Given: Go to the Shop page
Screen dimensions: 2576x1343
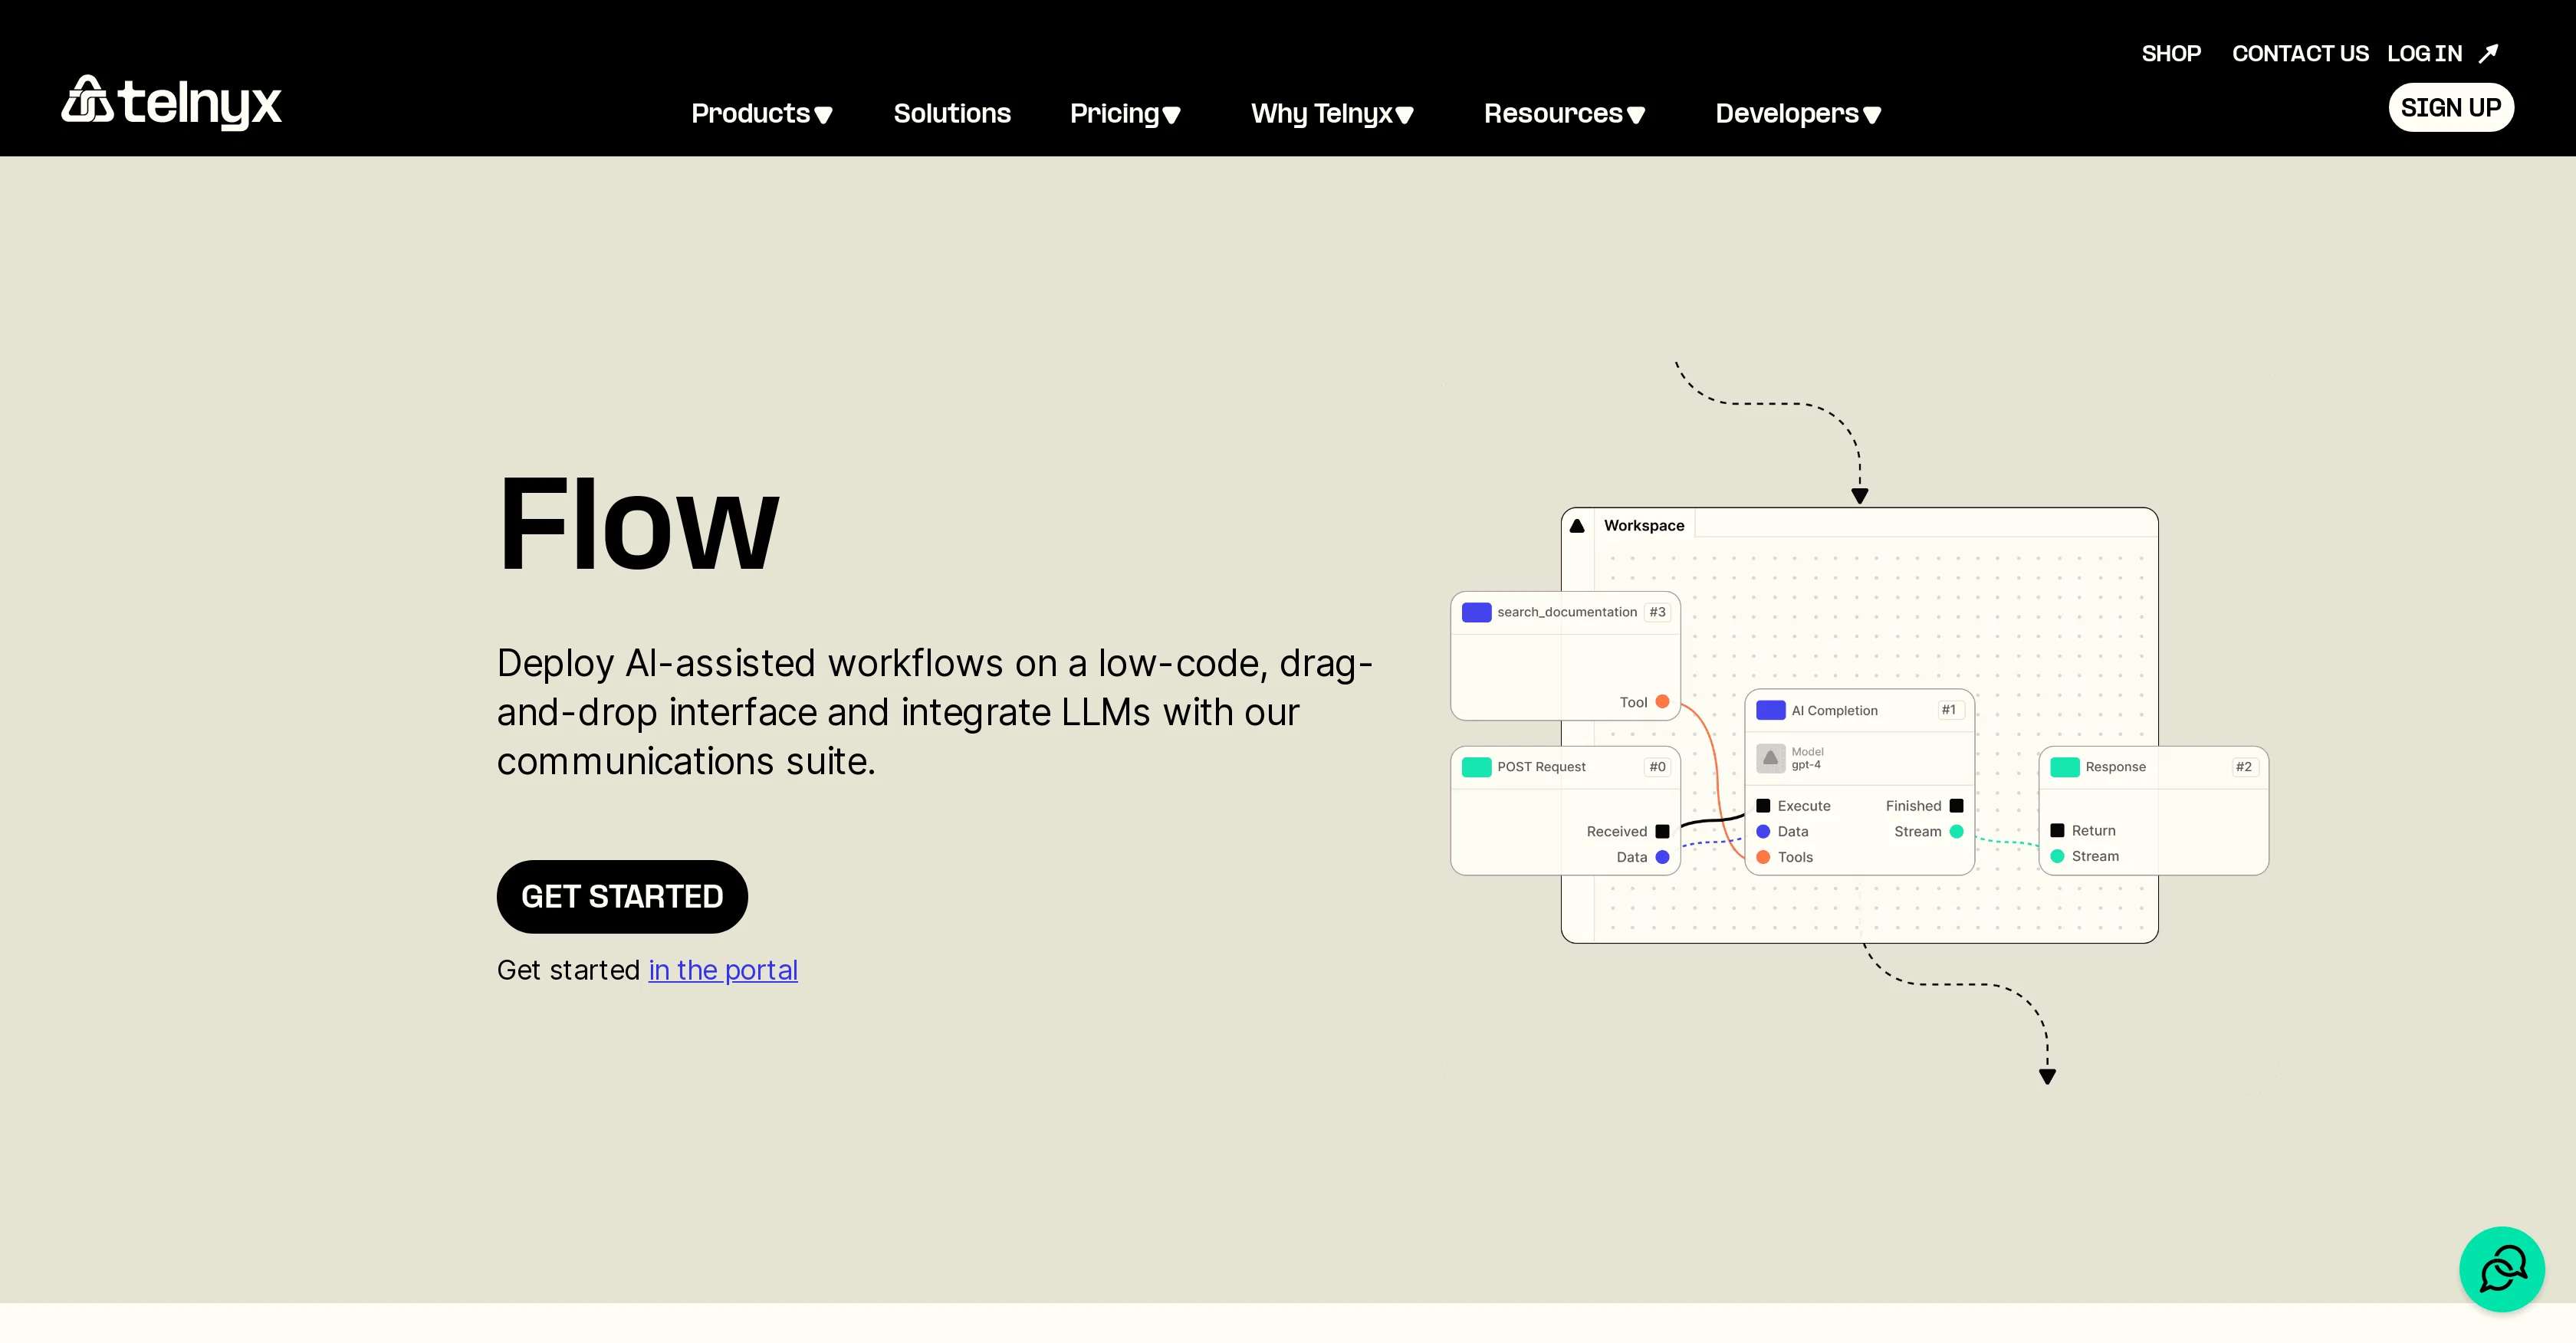Looking at the screenshot, I should [2171, 53].
